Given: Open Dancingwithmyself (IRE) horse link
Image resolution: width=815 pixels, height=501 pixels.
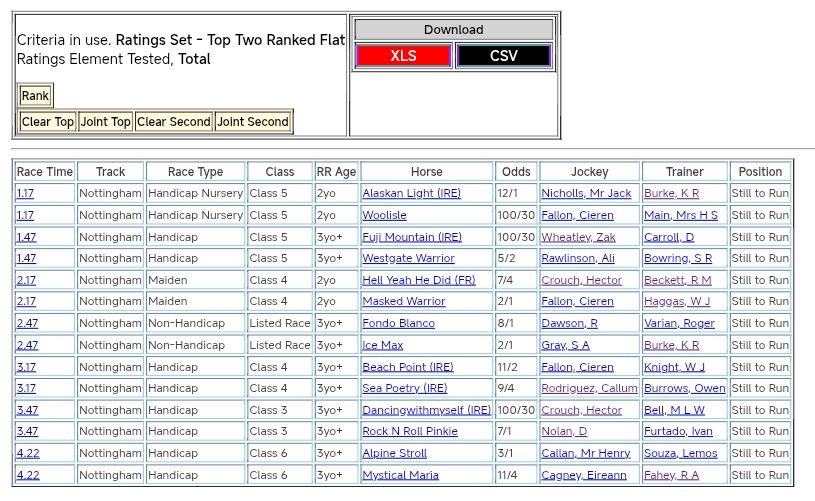Looking at the screenshot, I should coord(426,411).
